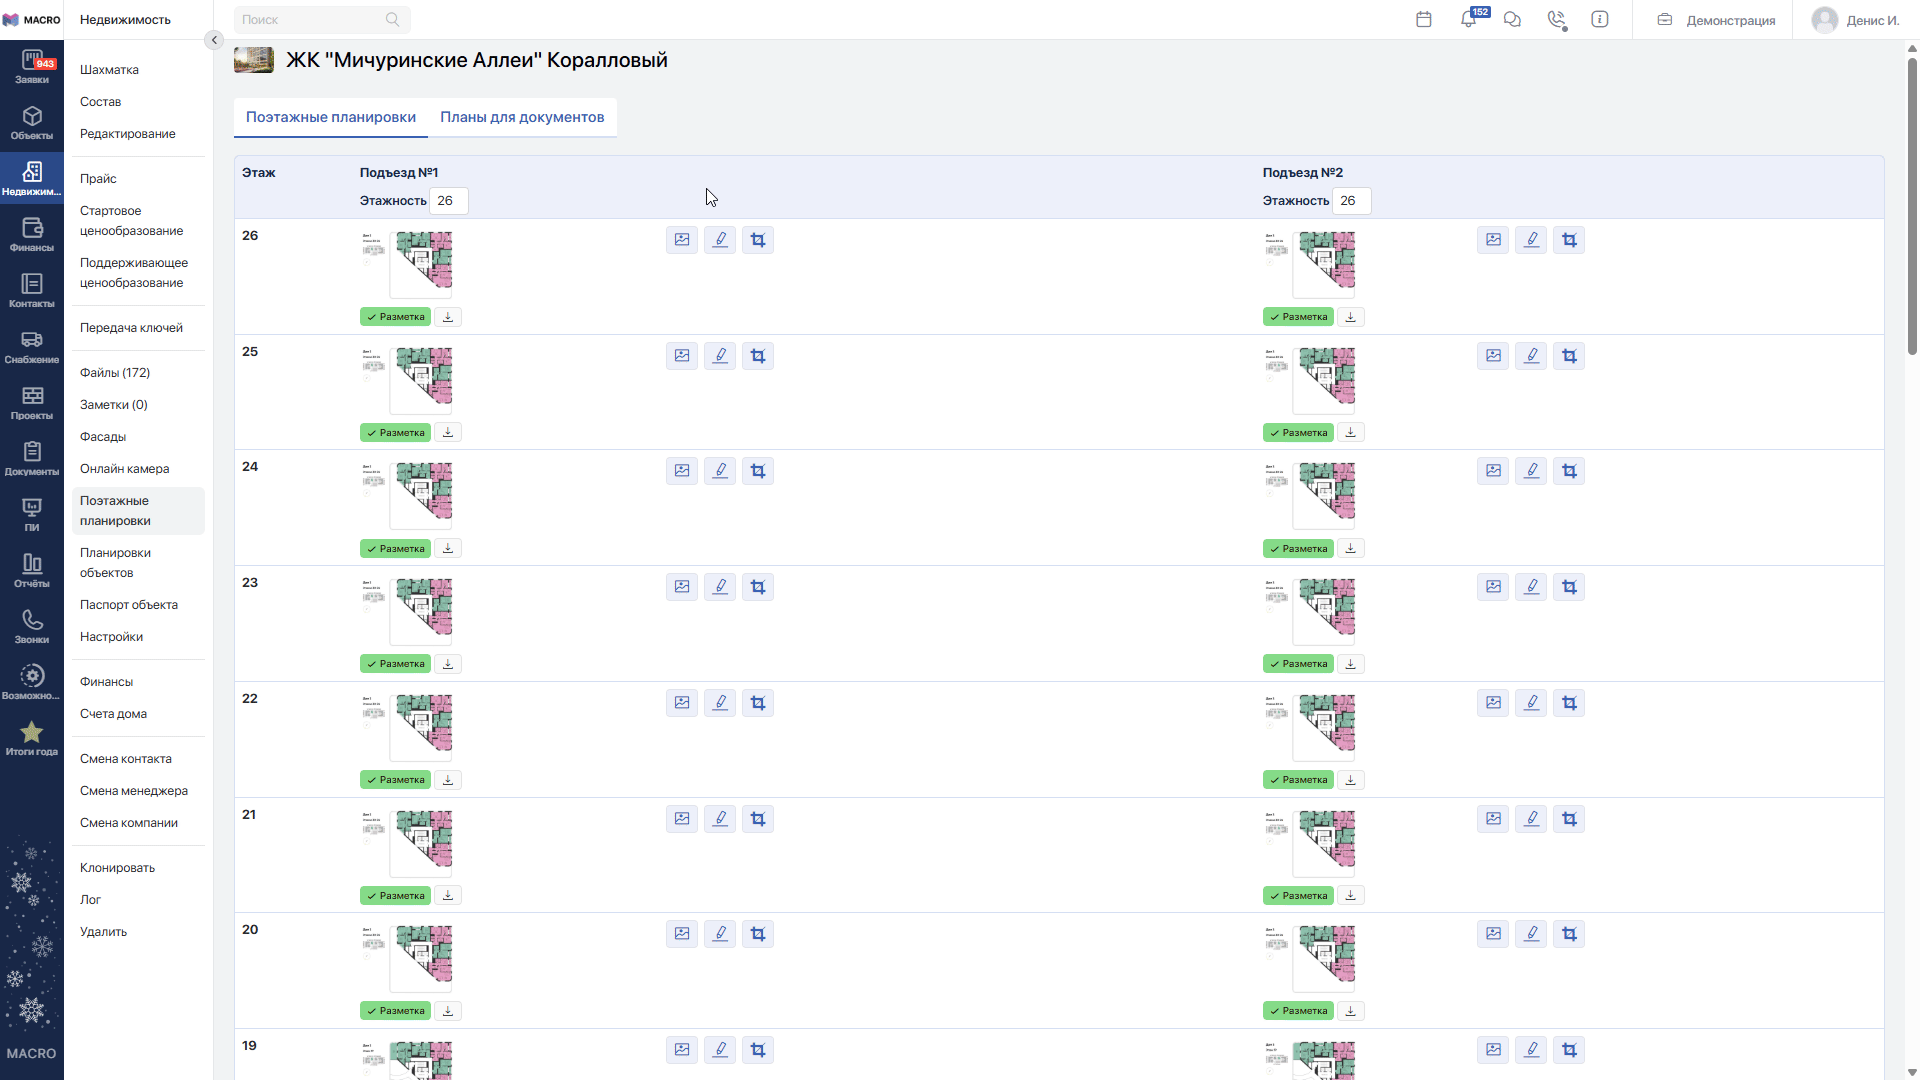Open Финансы section in left icon bar

pos(32,235)
